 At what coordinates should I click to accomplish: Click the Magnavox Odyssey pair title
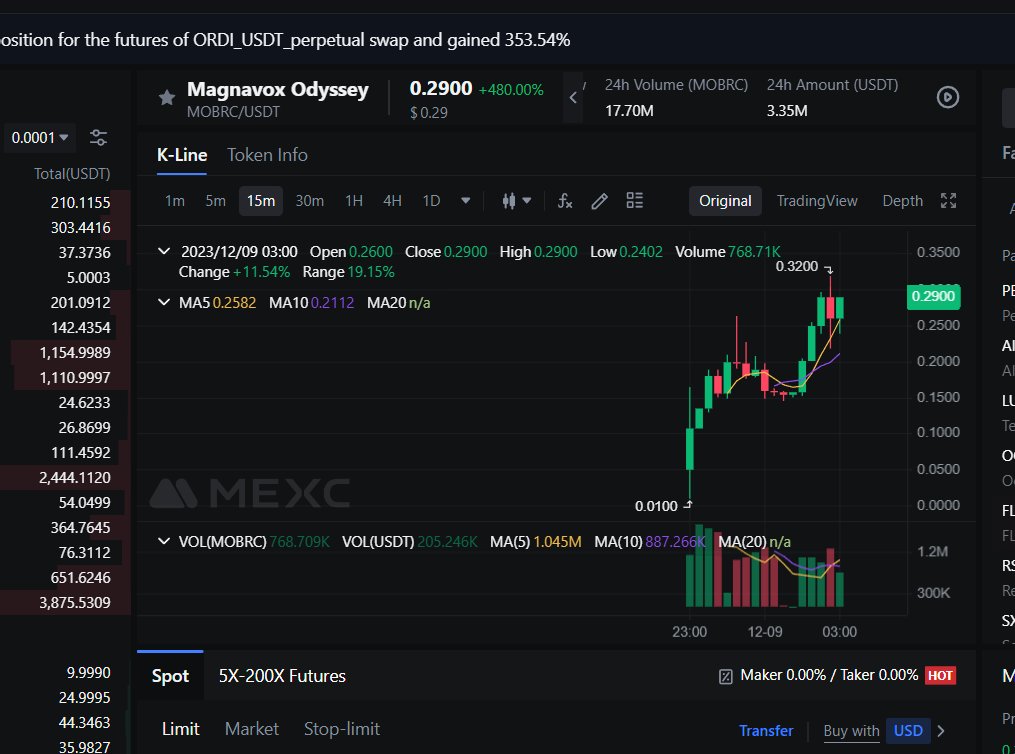click(278, 89)
